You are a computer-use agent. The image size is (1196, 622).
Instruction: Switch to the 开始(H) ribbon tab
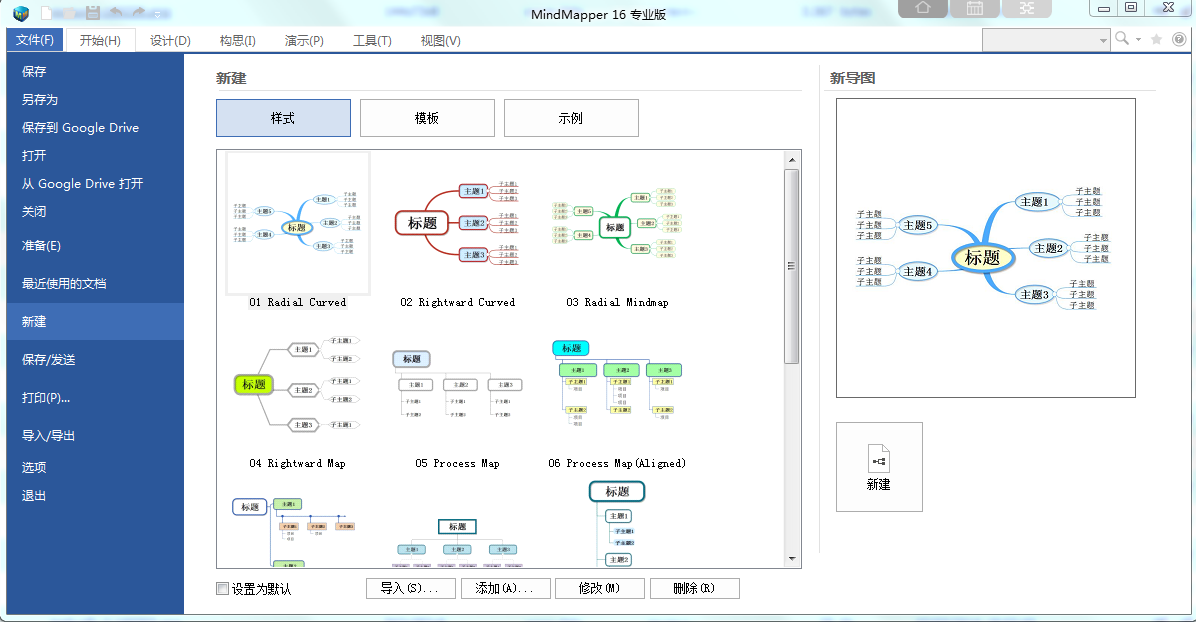[x=100, y=40]
